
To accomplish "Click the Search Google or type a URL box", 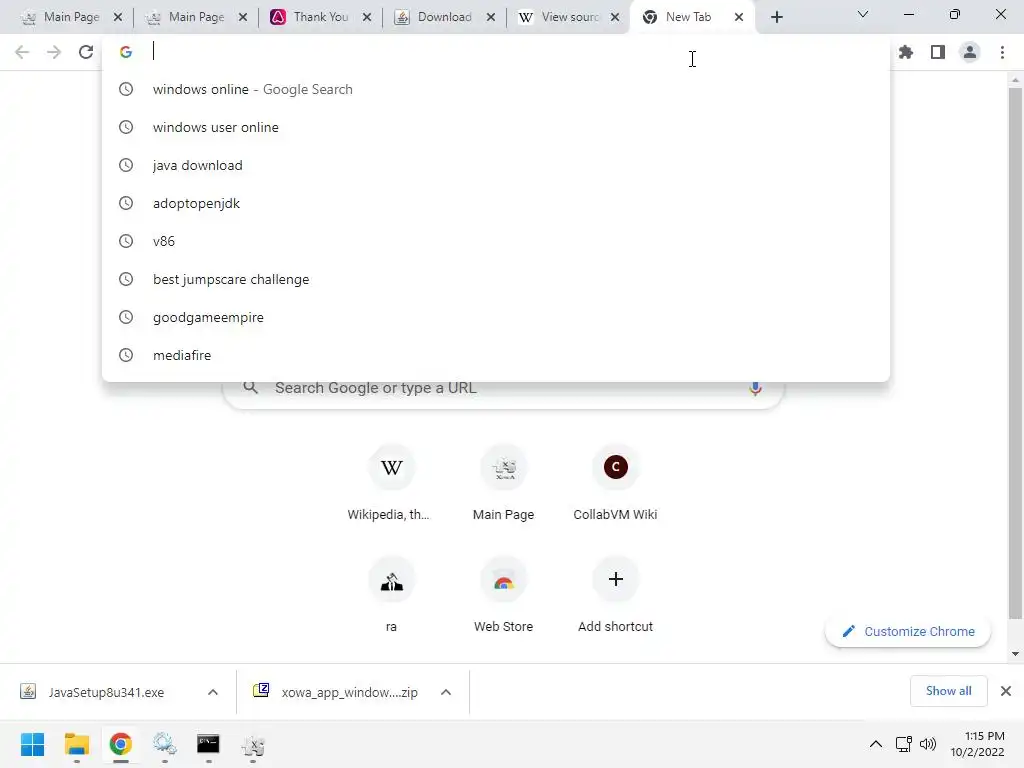I will point(503,388).
